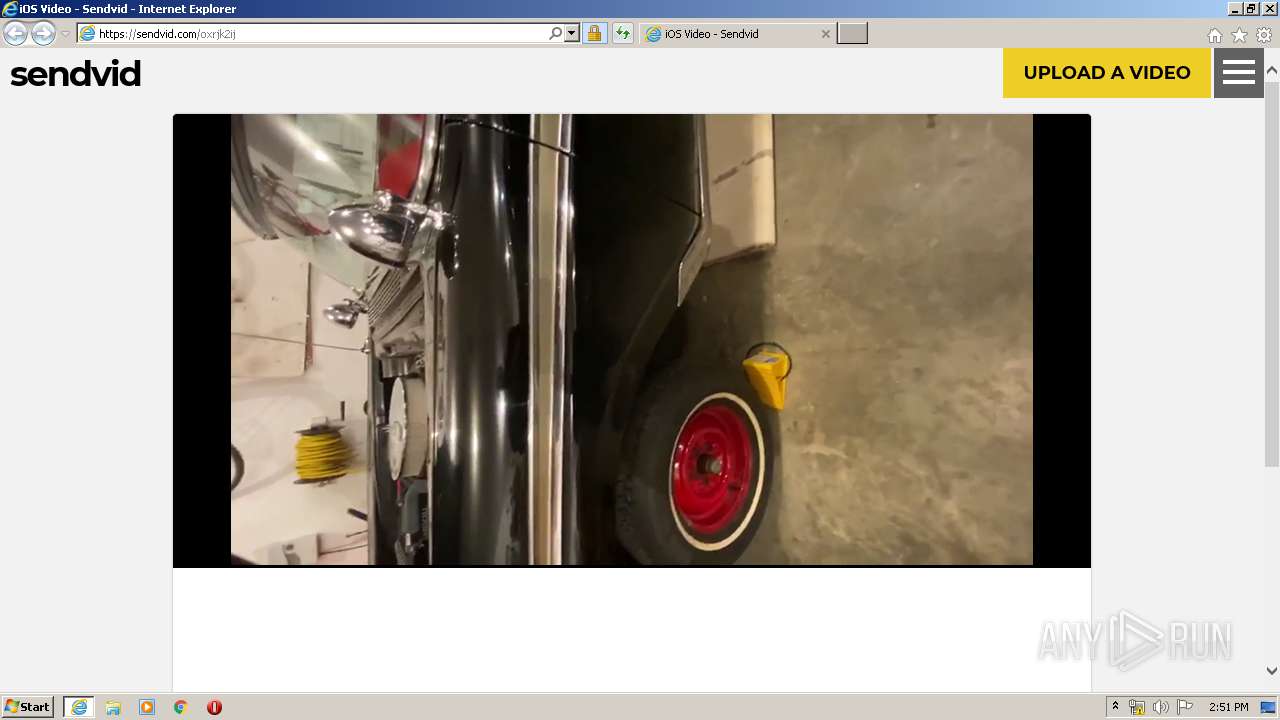Expand the address bar autocomplete dropdown
The height and width of the screenshot is (720, 1280).
pyautogui.click(x=572, y=34)
